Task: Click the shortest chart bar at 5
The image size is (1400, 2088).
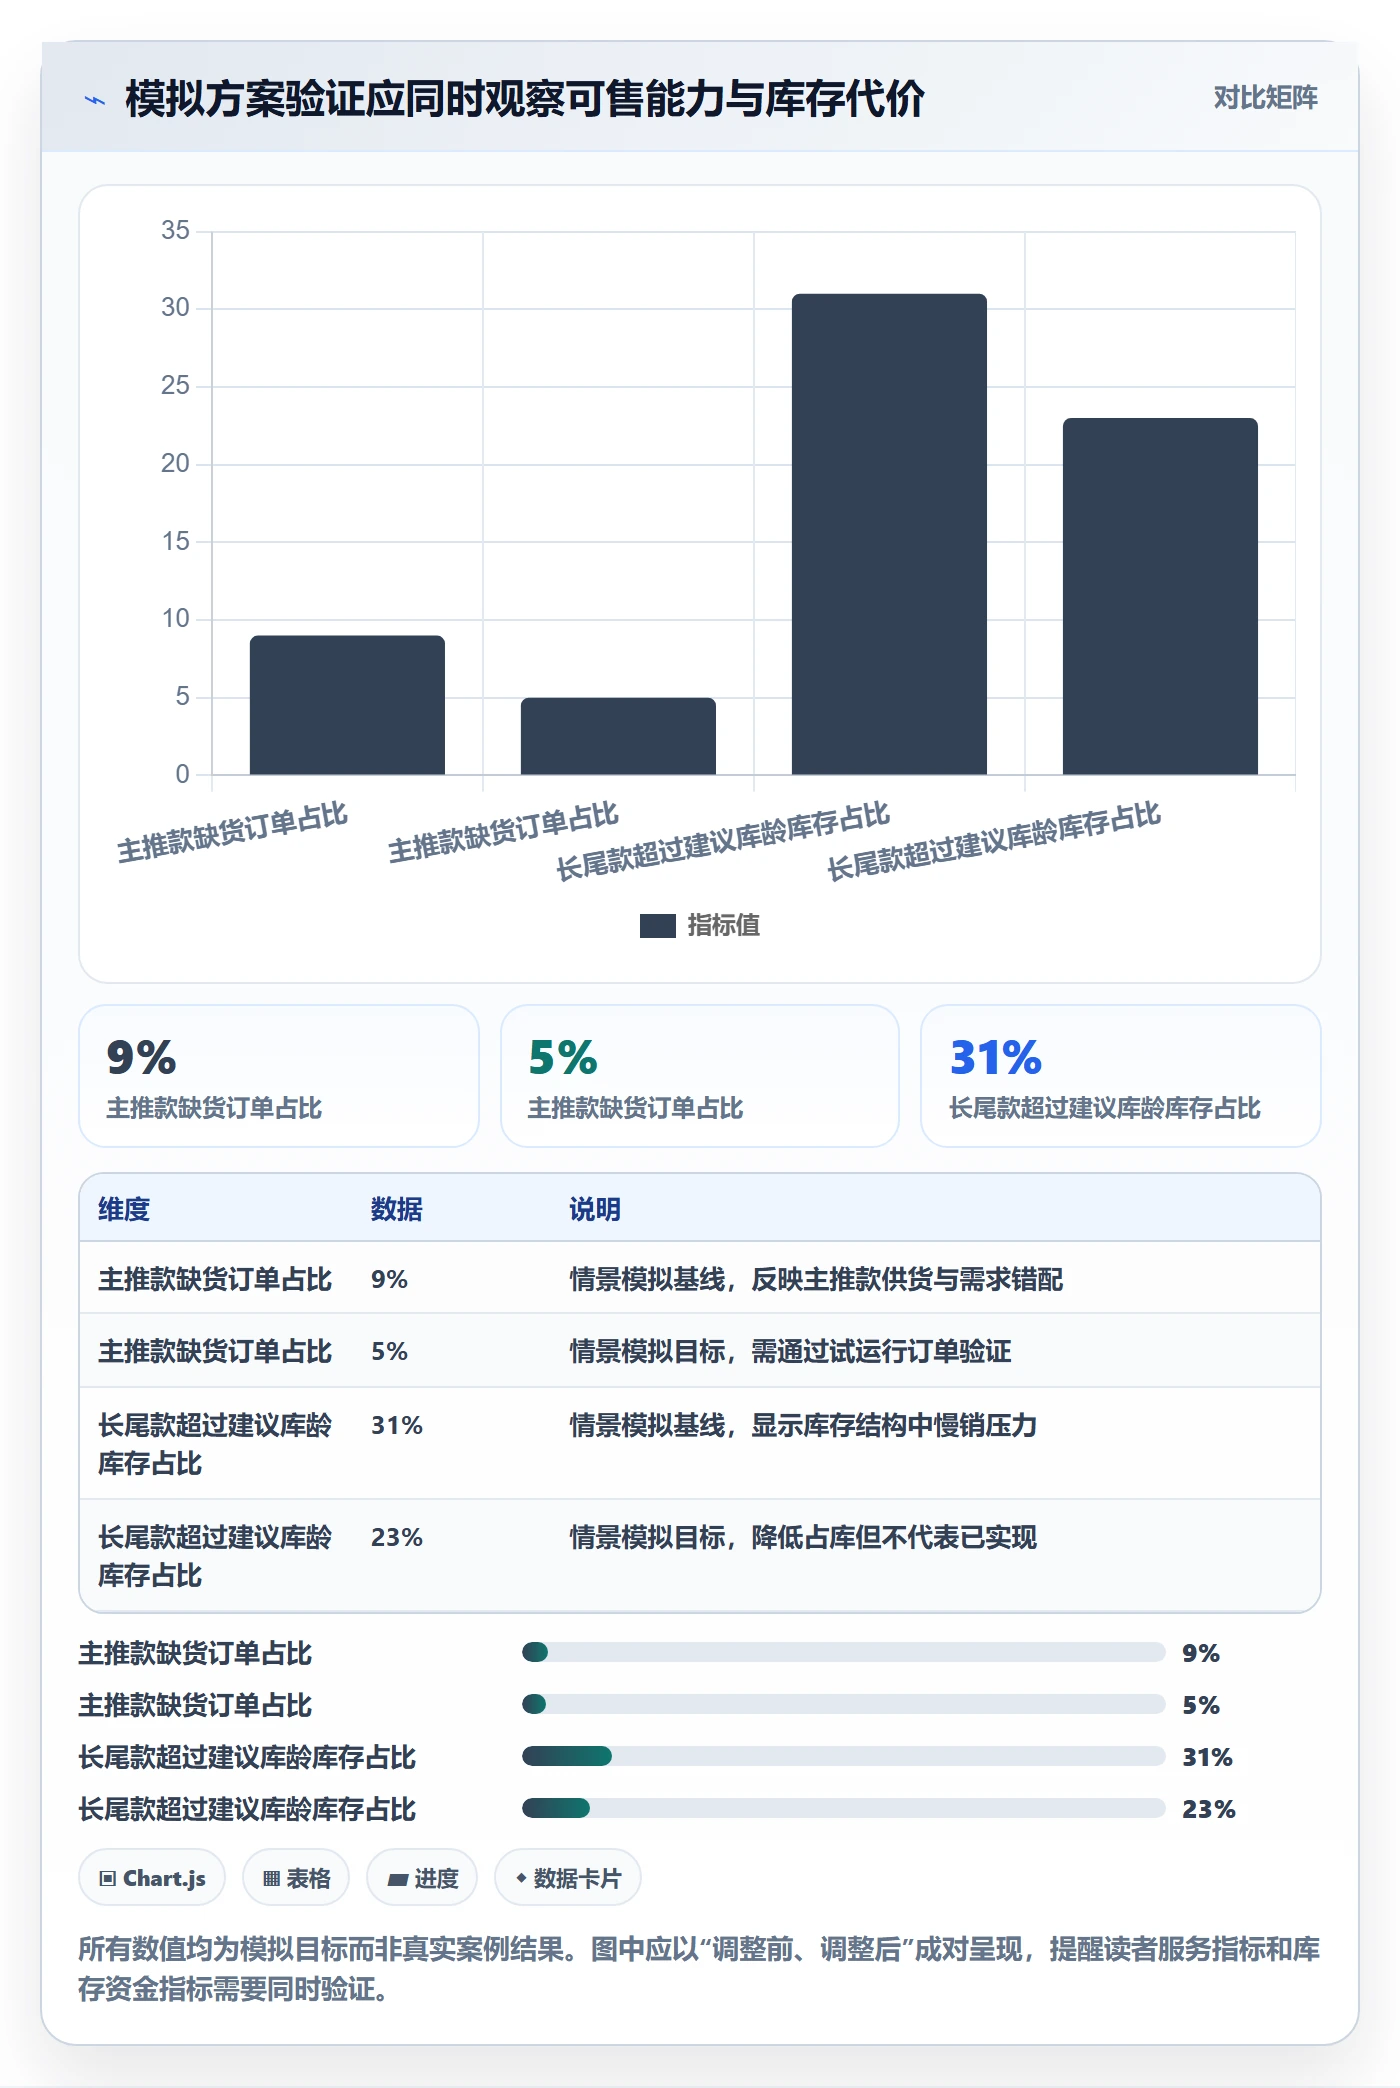Action: point(618,736)
